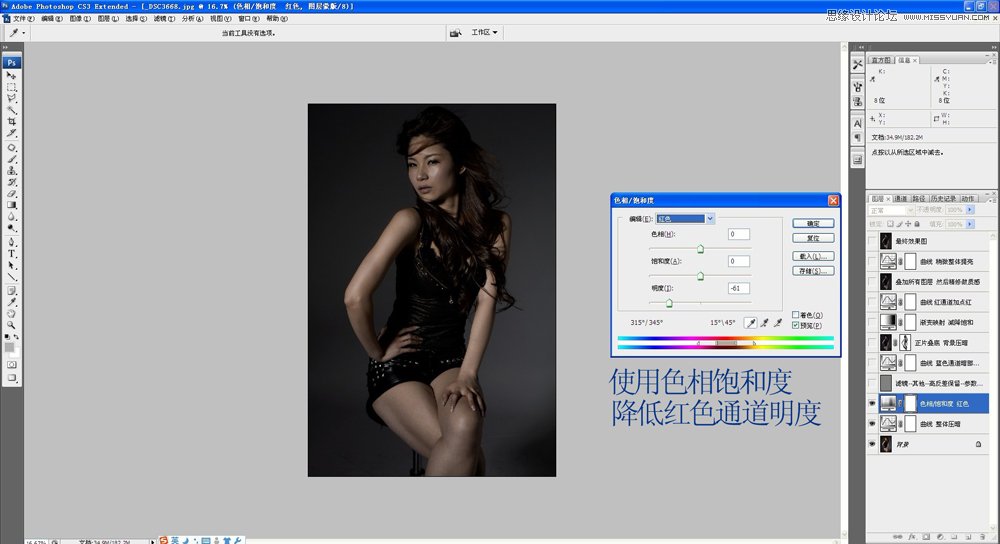This screenshot has height=544, width=1000.
Task: Enable the 着色 (Colorize) checkbox
Action: pyautogui.click(x=796, y=315)
